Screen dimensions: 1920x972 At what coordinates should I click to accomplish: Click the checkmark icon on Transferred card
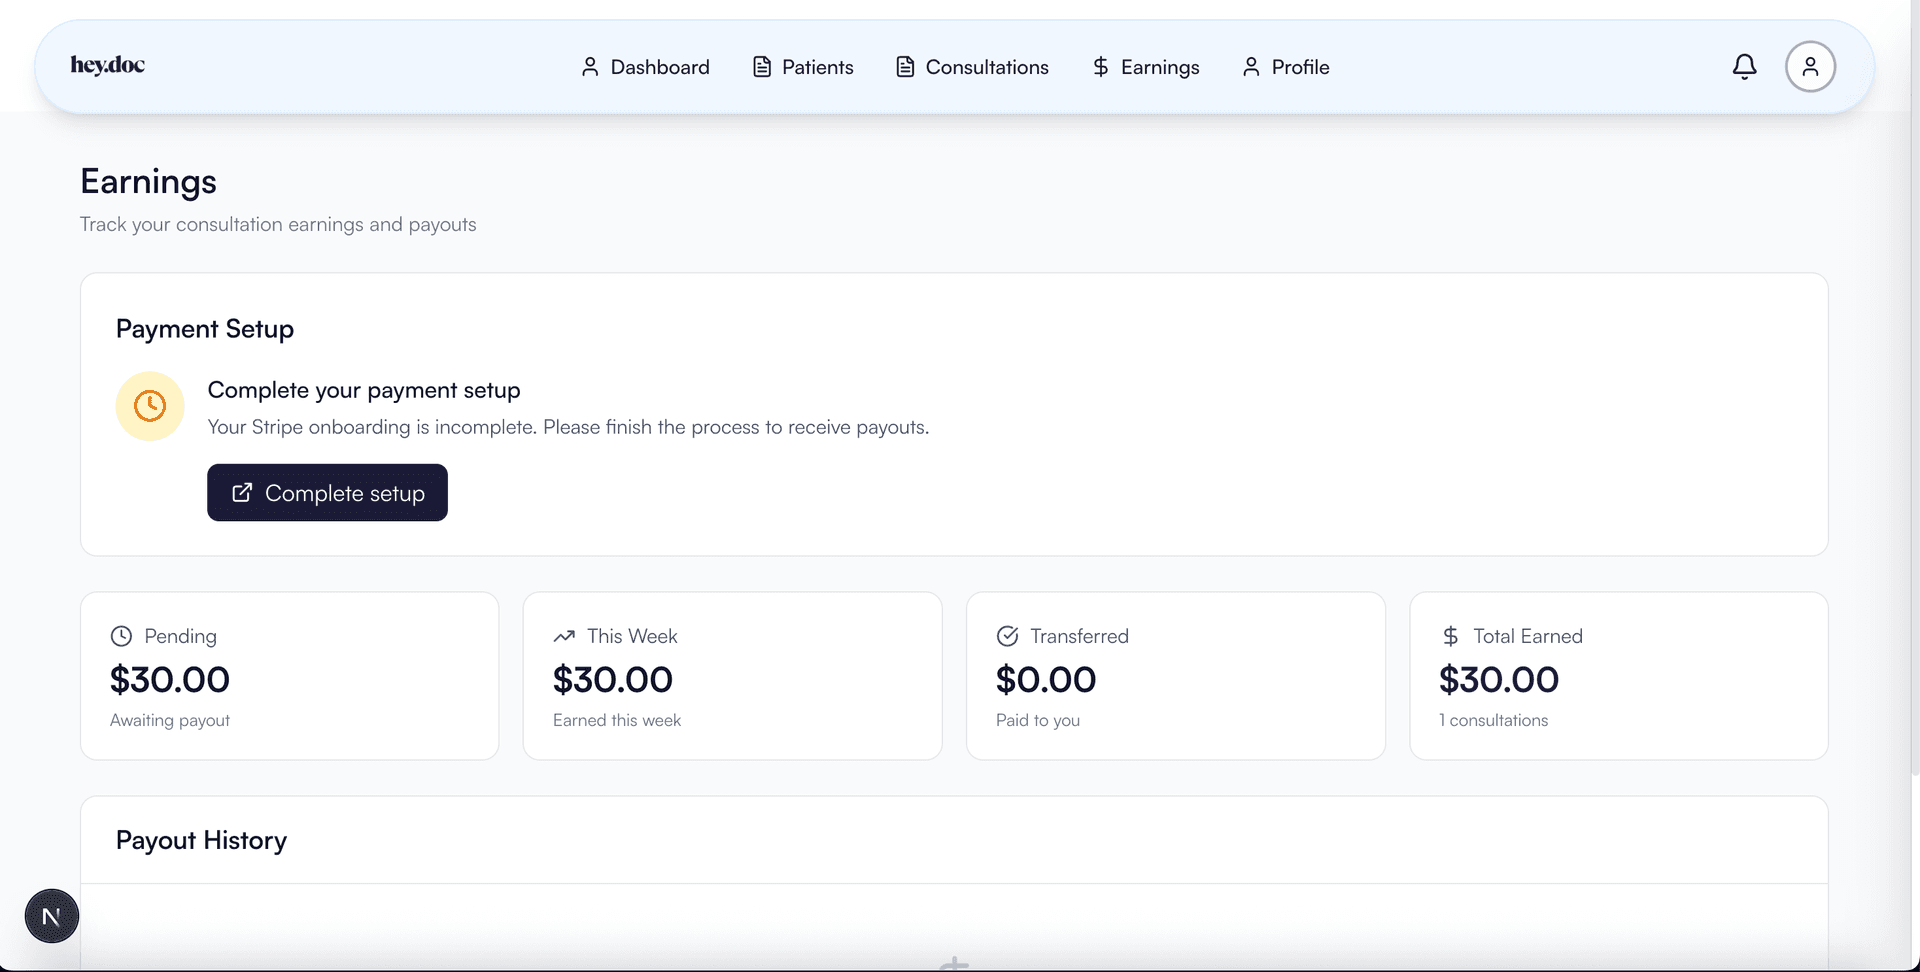pyautogui.click(x=1008, y=636)
